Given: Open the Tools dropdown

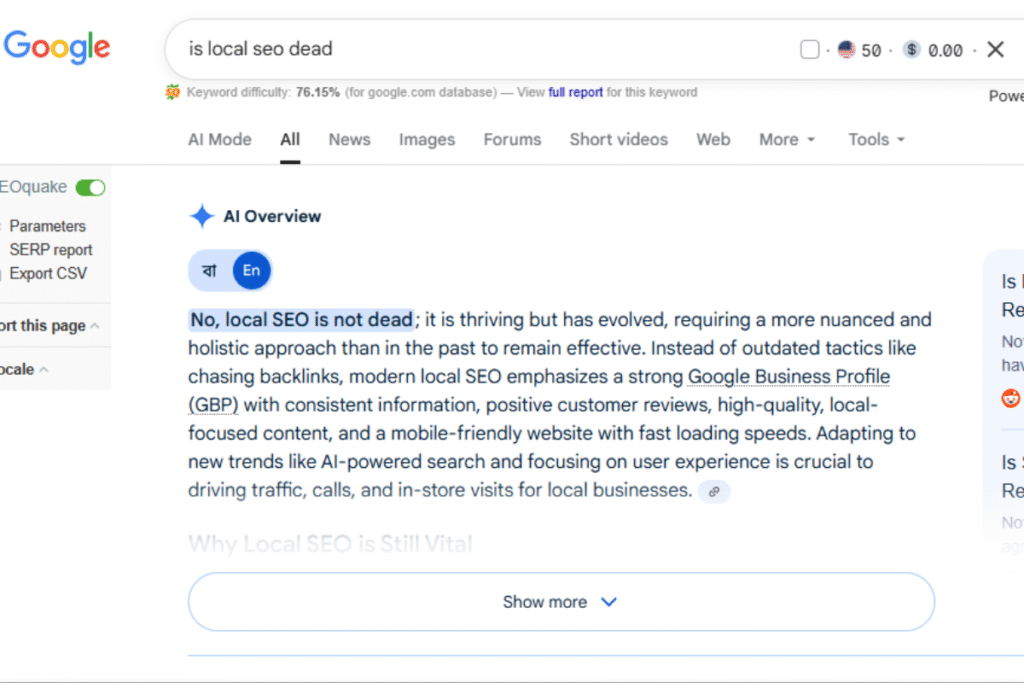Looking at the screenshot, I should (876, 140).
